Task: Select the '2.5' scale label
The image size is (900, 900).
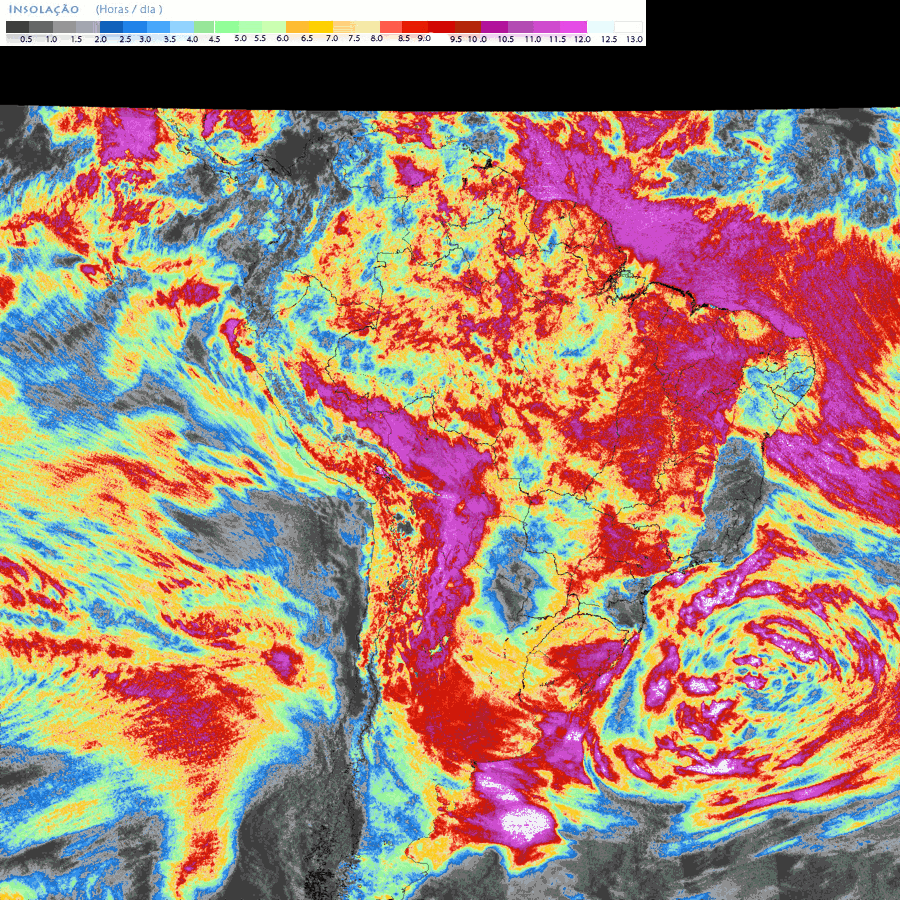Action: 125,40
